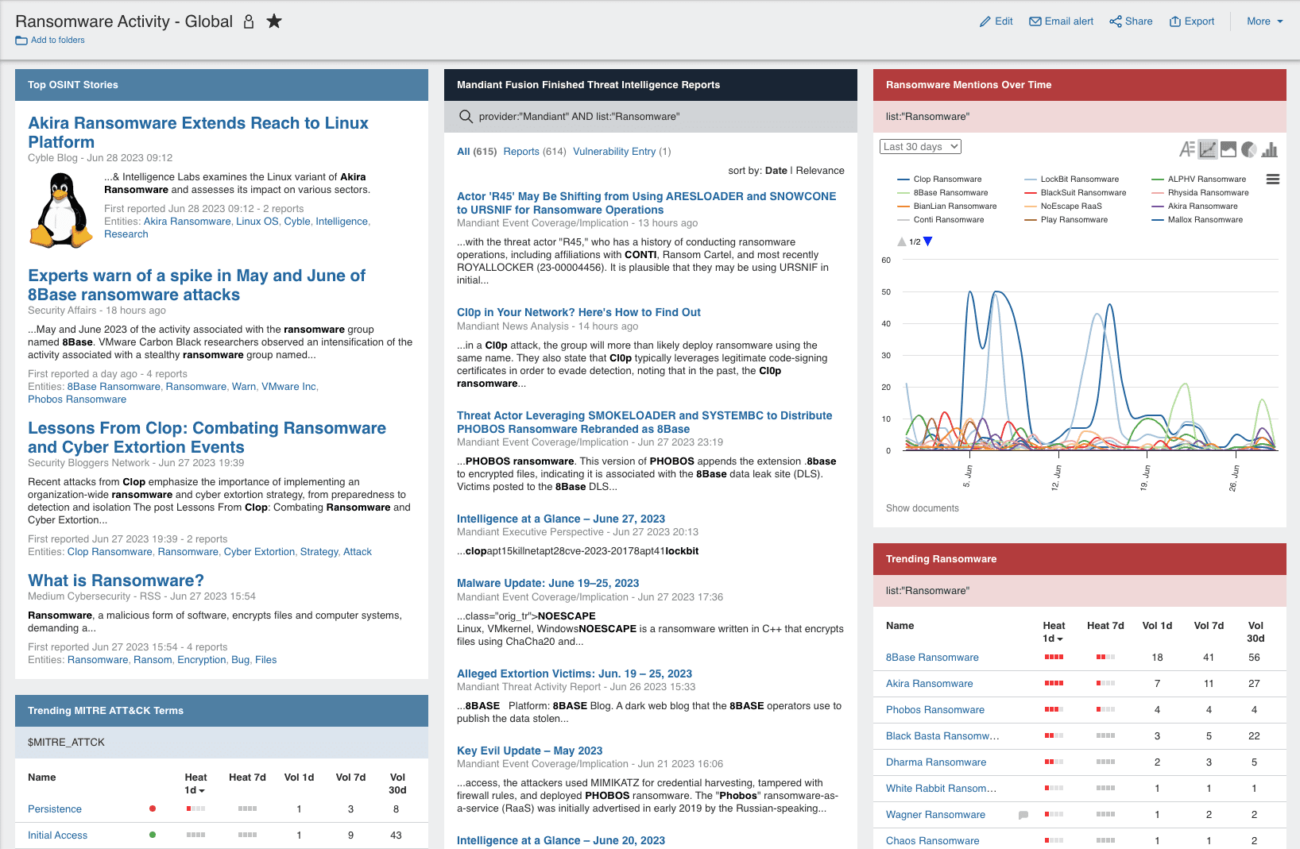
Task: Toggle Play Ransomware series in chart legend
Action: [x=1067, y=219]
